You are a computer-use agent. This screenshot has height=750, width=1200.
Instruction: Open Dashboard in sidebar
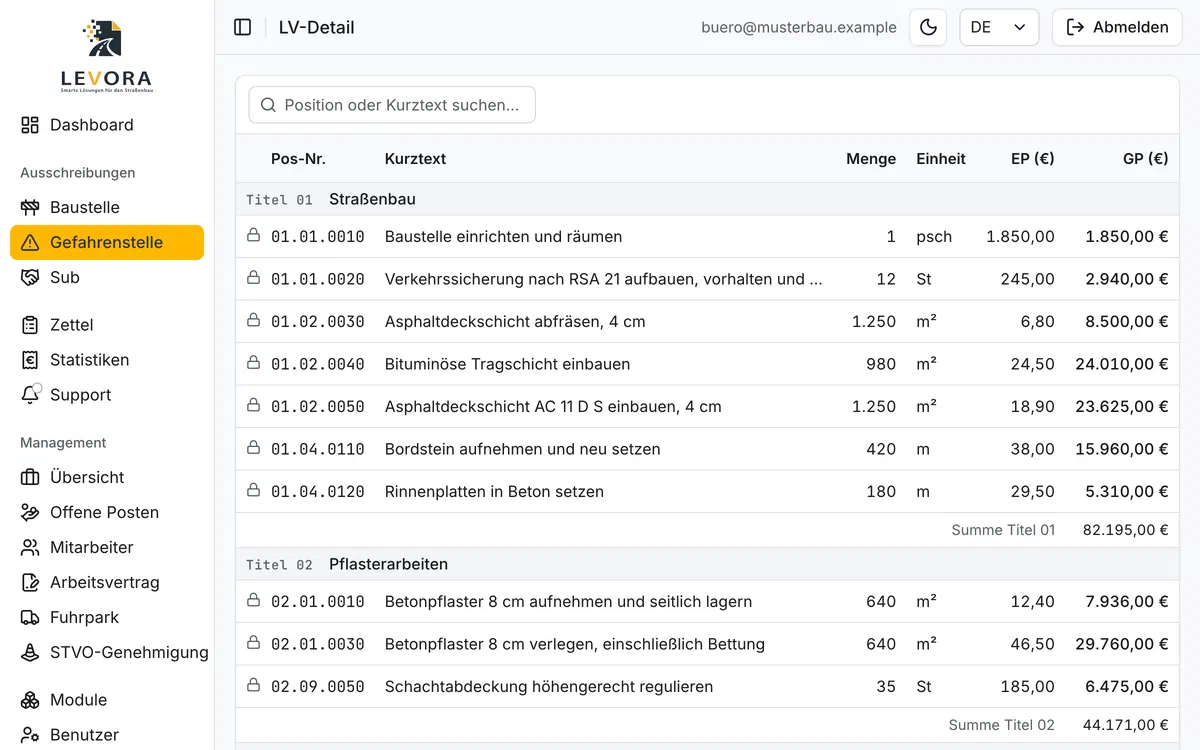(107, 125)
